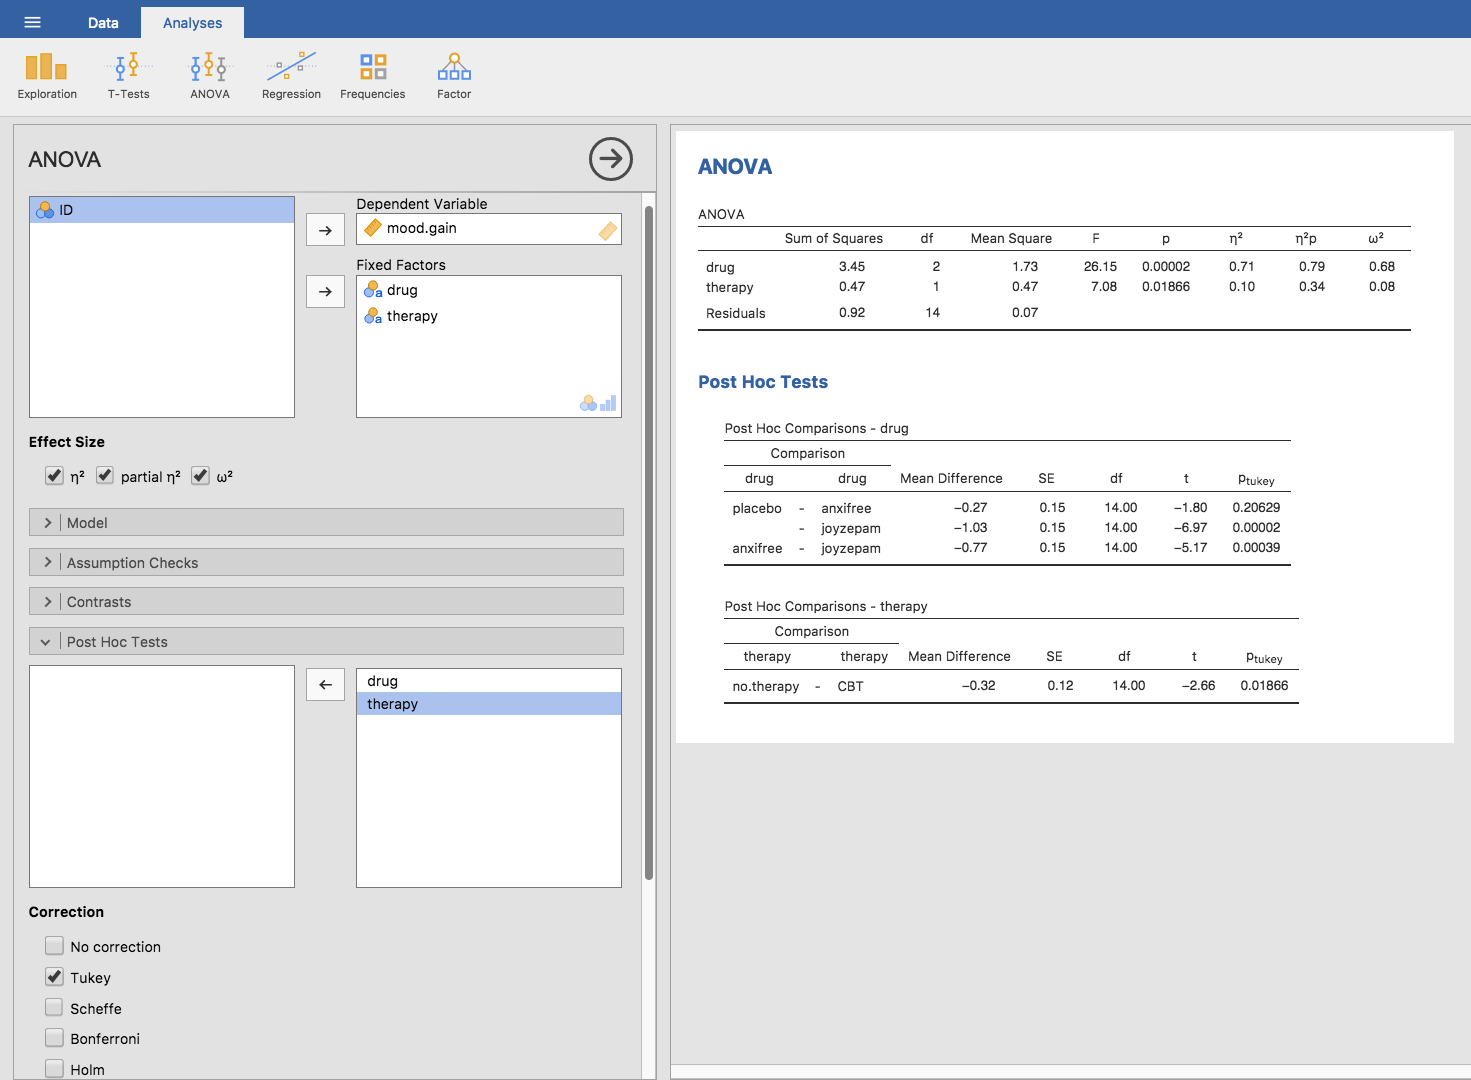Click the therapy factor icon in Fixed Factors
This screenshot has height=1080, width=1471.
point(373,316)
